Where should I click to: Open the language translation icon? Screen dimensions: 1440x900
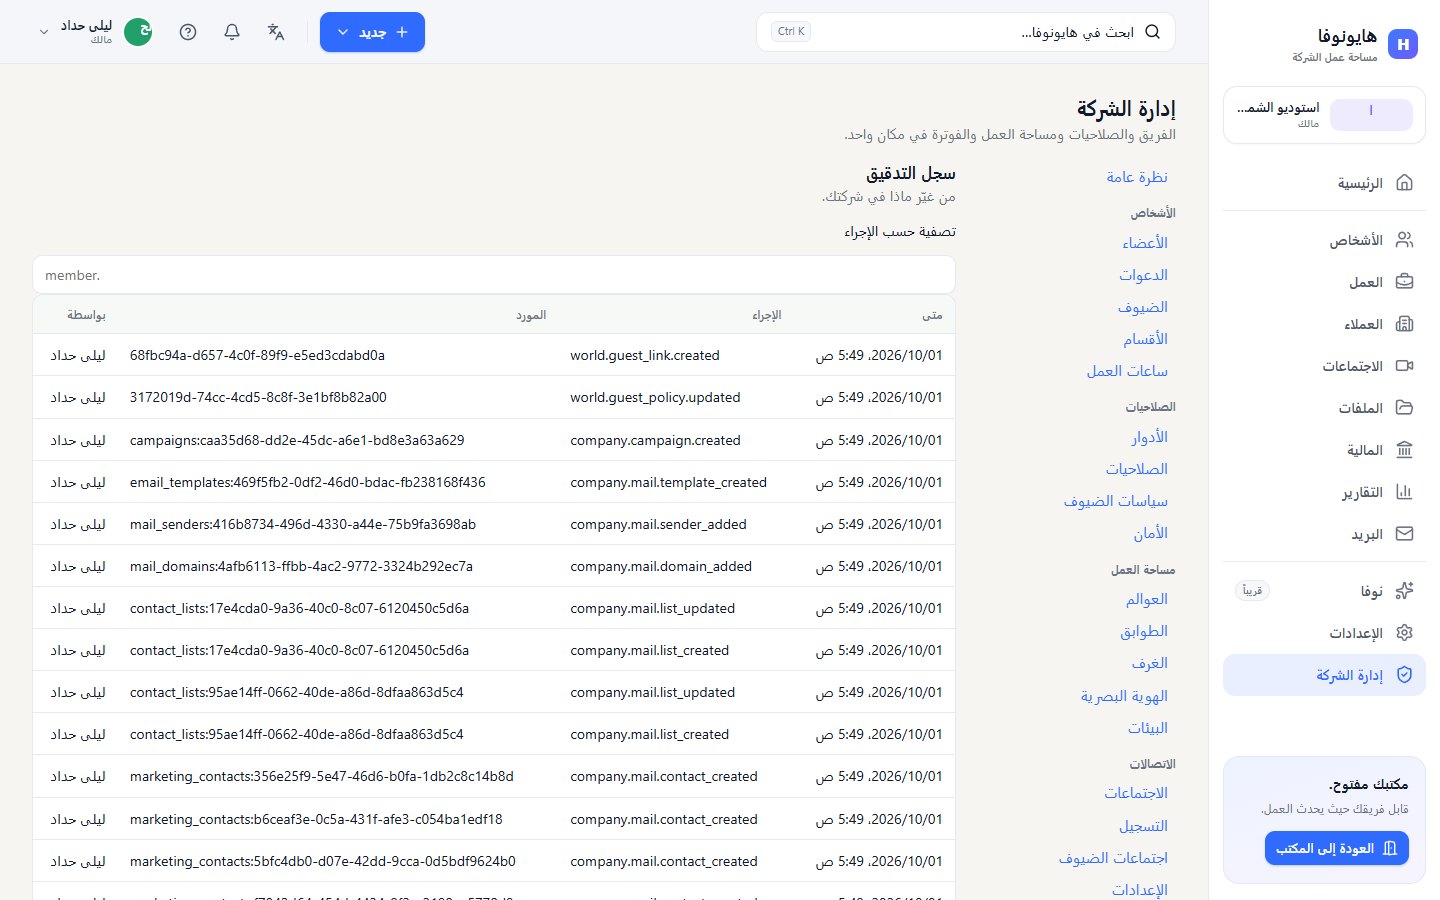tap(276, 32)
